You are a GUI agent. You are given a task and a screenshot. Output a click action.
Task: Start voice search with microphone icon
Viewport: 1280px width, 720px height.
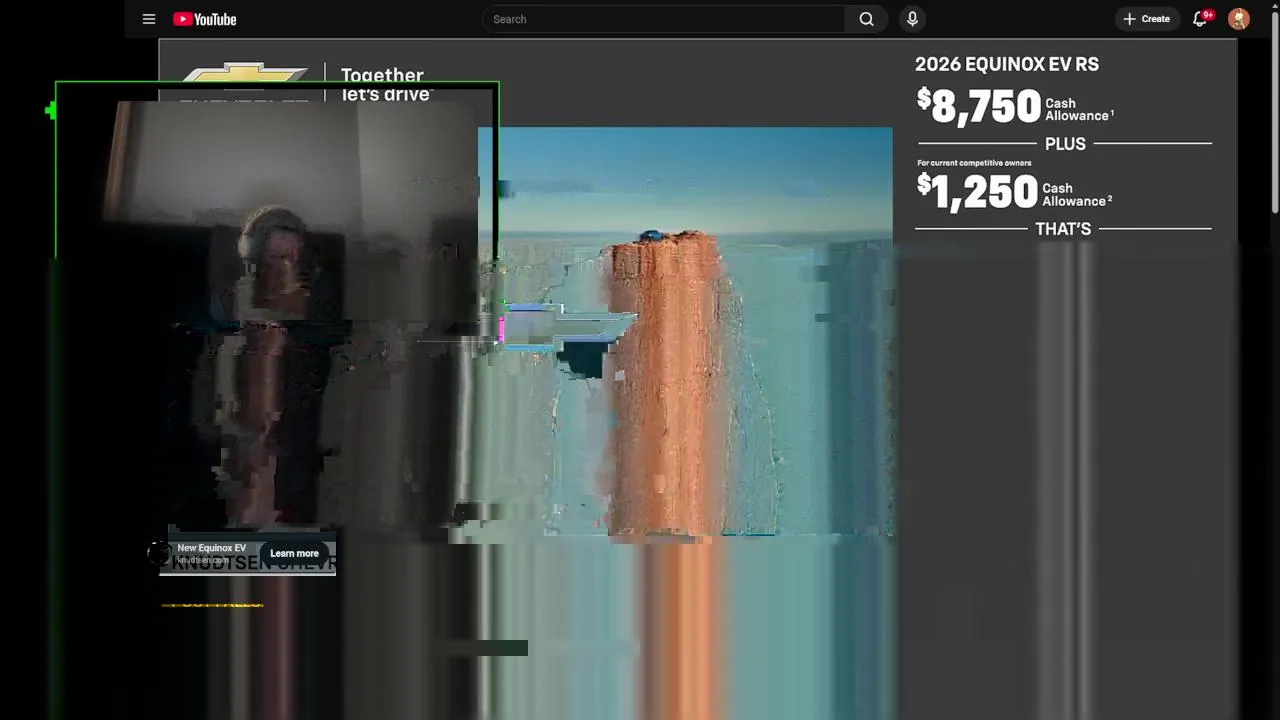pos(912,19)
